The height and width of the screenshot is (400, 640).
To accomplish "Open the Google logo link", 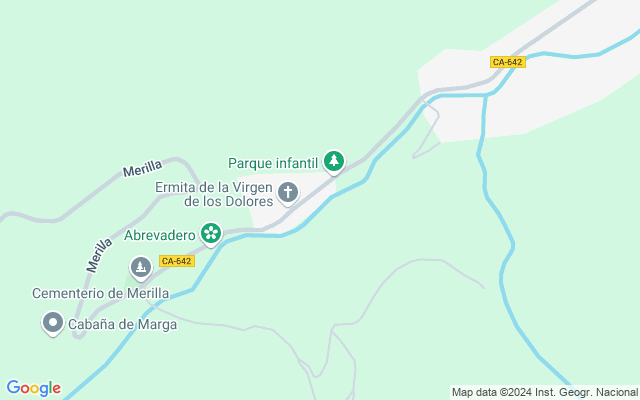I will [33, 388].
